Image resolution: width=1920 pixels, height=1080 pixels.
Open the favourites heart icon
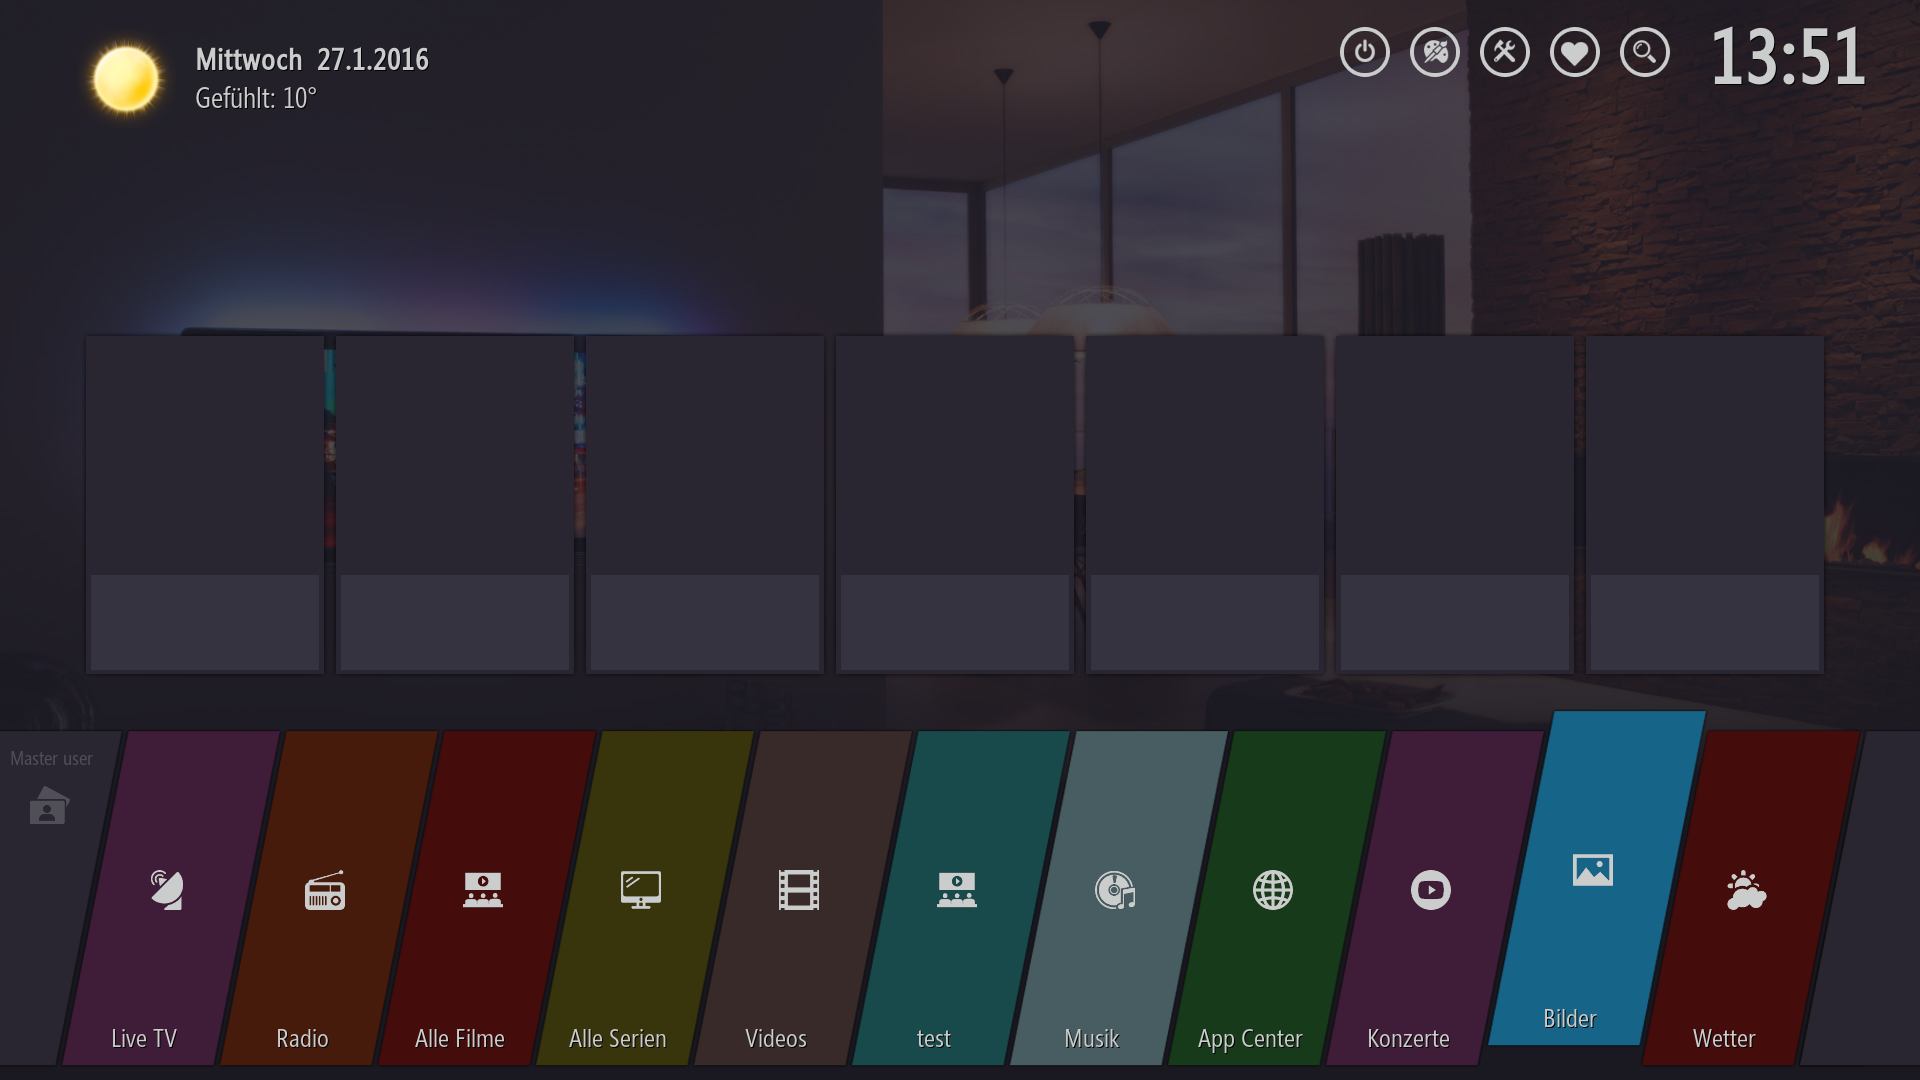tap(1575, 52)
